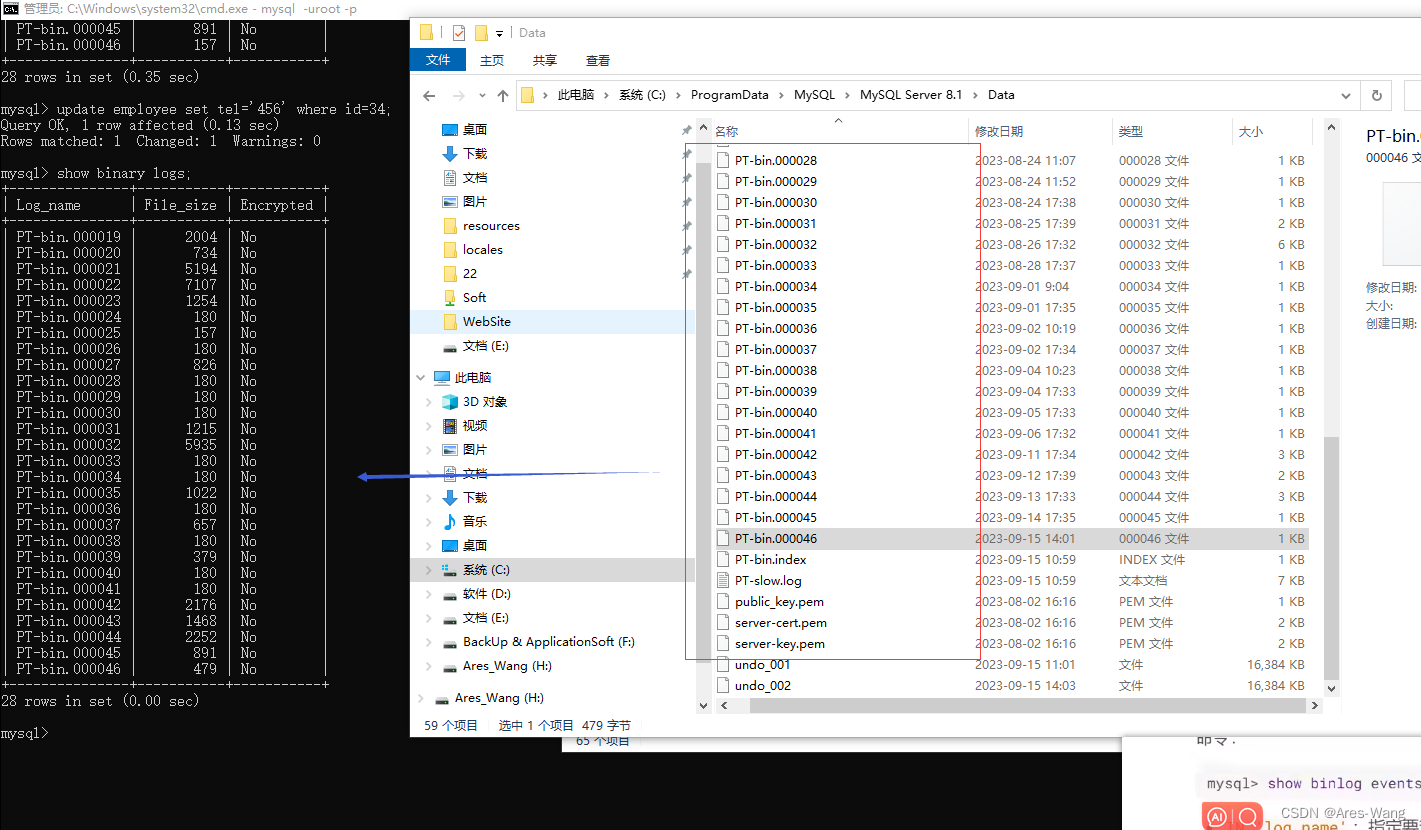This screenshot has height=830, width=1421.
Task: Select the 3D 对象 icon in tree
Action: pos(450,401)
